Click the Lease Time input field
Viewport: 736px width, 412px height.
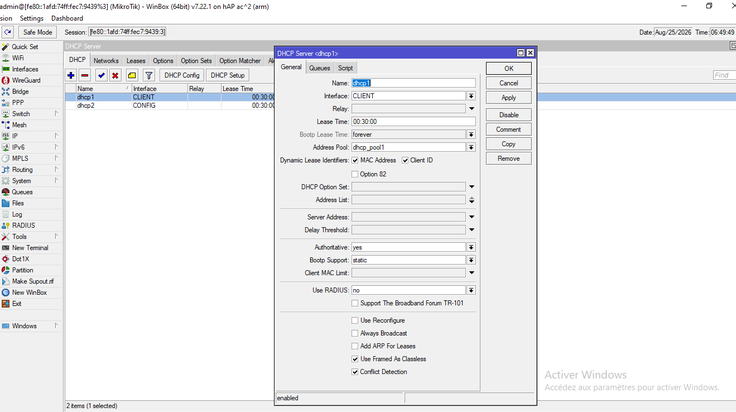(x=414, y=122)
